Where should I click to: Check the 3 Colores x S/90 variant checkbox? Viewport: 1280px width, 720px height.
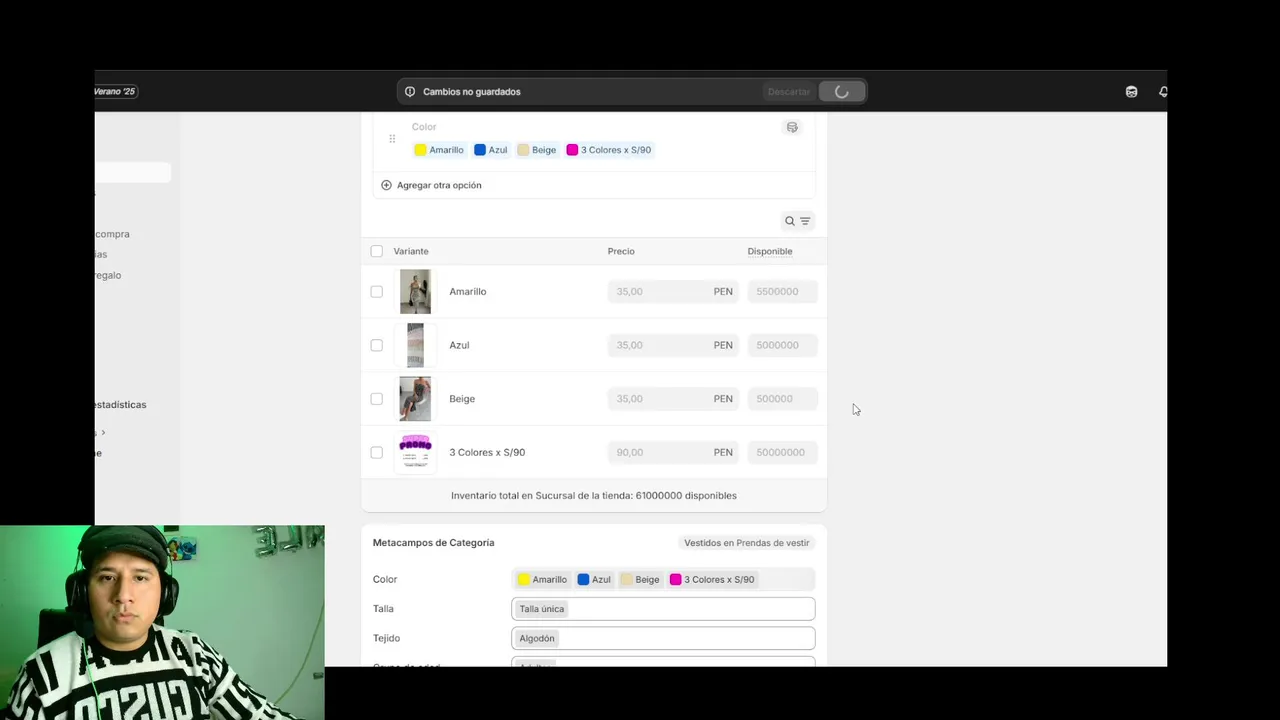(376, 452)
